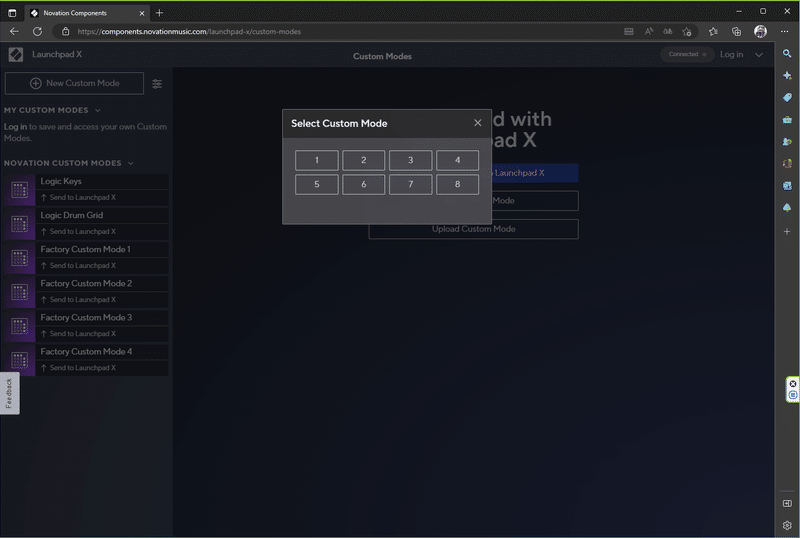Screen dimensions: 800x538
Task: Close the Select Custom Mode dialog
Action: click(478, 123)
